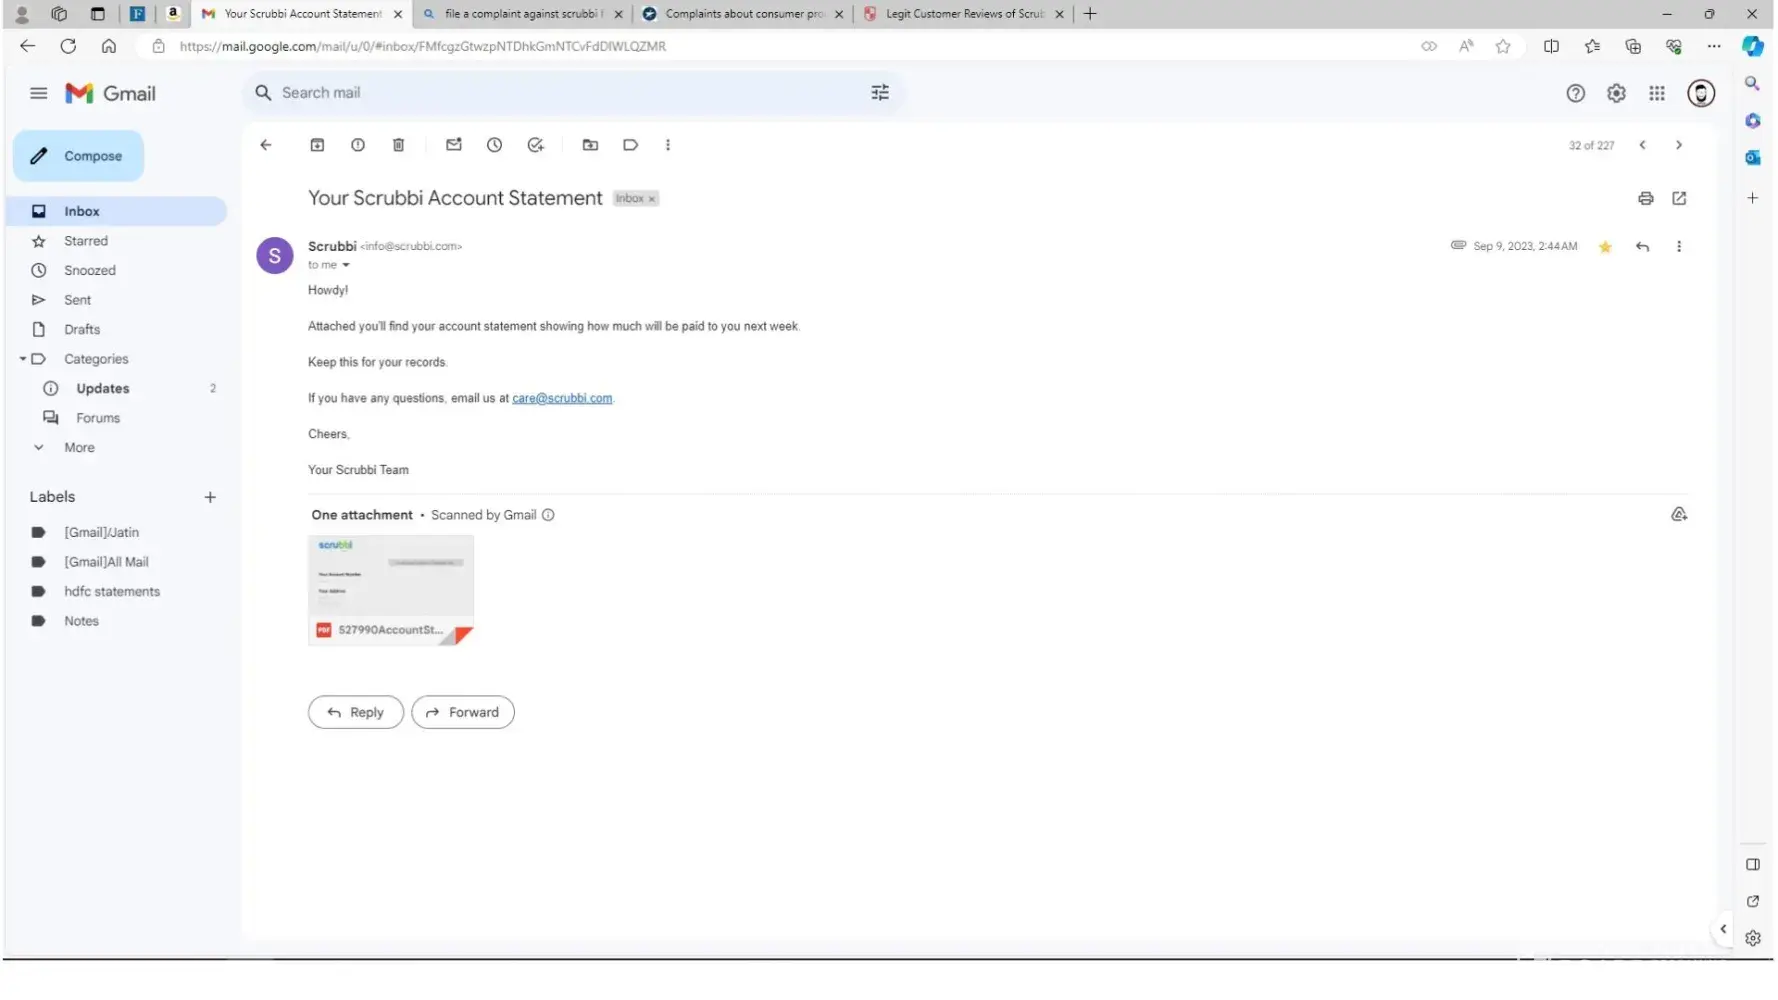The image size is (1778, 1000).
Task: Open the [Gmail]/Jatin label
Action: [101, 533]
